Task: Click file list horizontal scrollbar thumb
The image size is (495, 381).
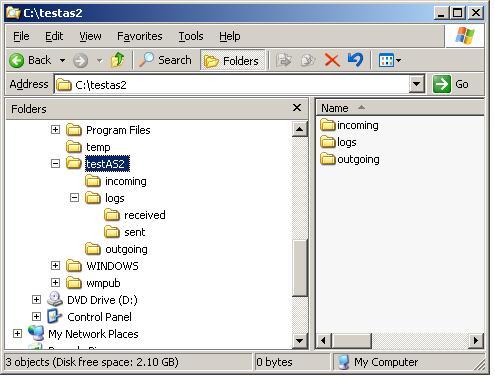Action: 351,340
